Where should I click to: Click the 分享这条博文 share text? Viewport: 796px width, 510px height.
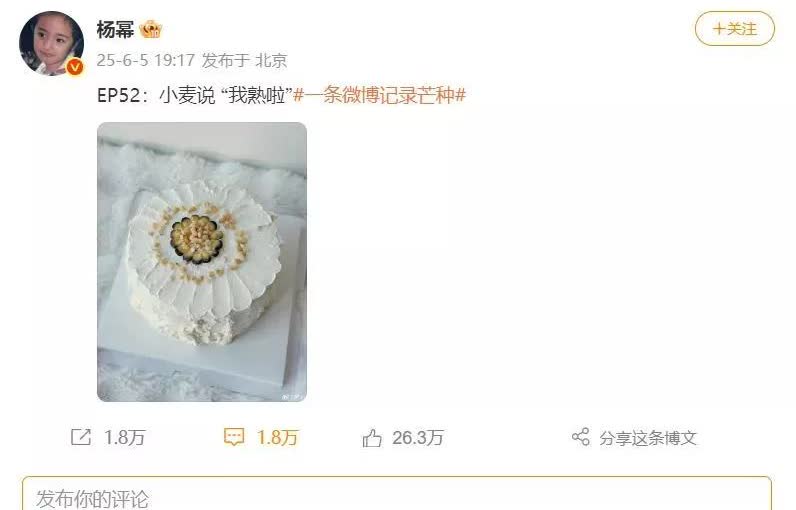click(x=648, y=437)
